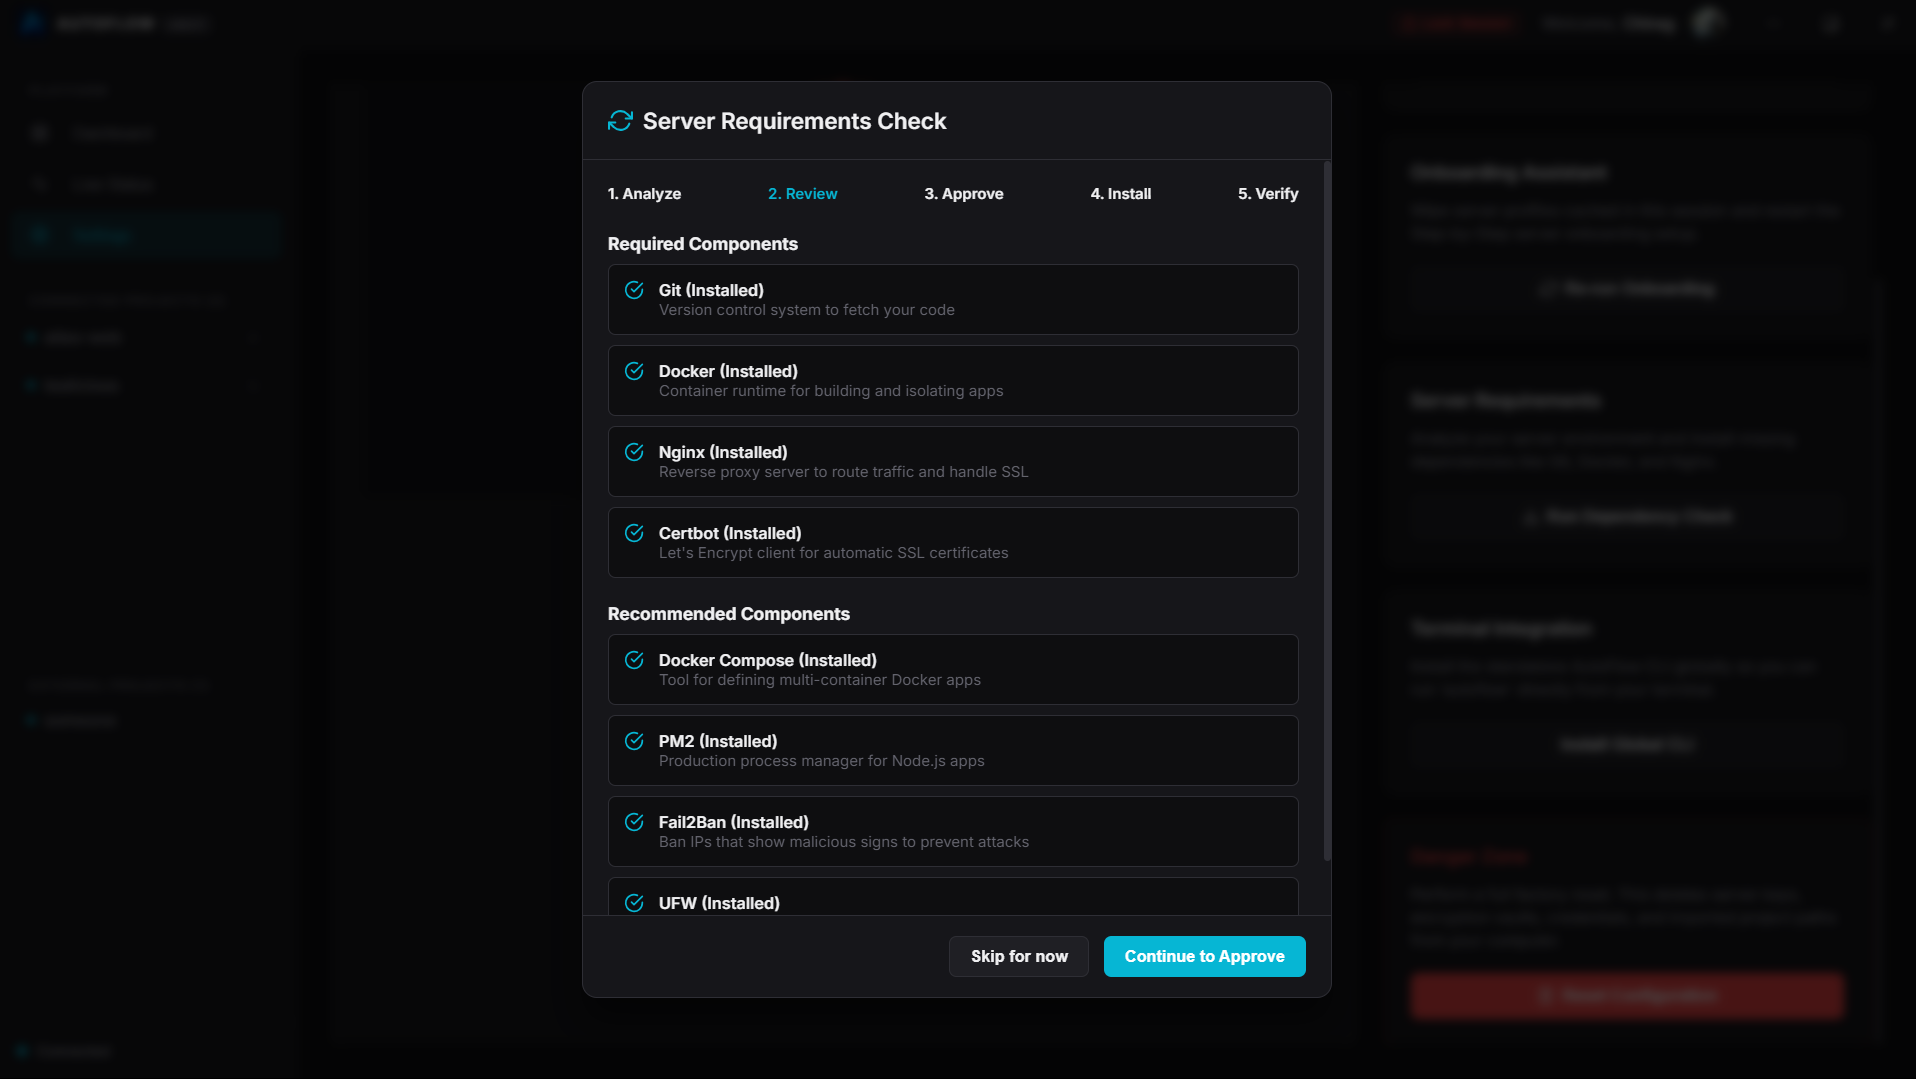
Task: Click the check icon next to Nginx
Action: [x=634, y=452]
